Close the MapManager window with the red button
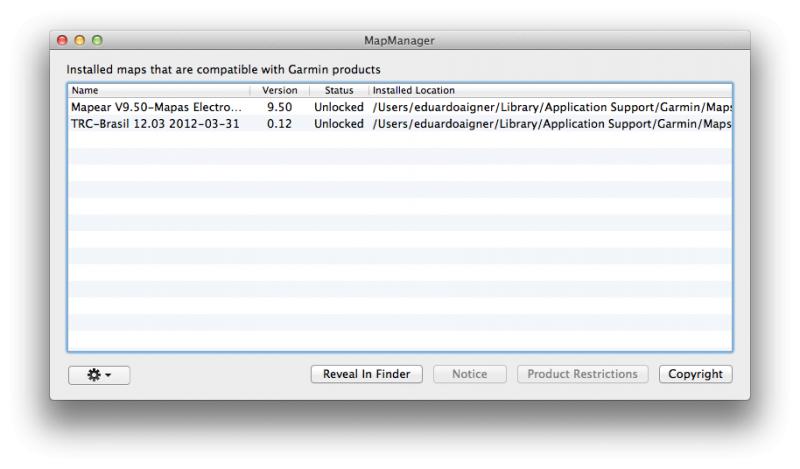Viewport: 800px width, 469px height. click(62, 40)
